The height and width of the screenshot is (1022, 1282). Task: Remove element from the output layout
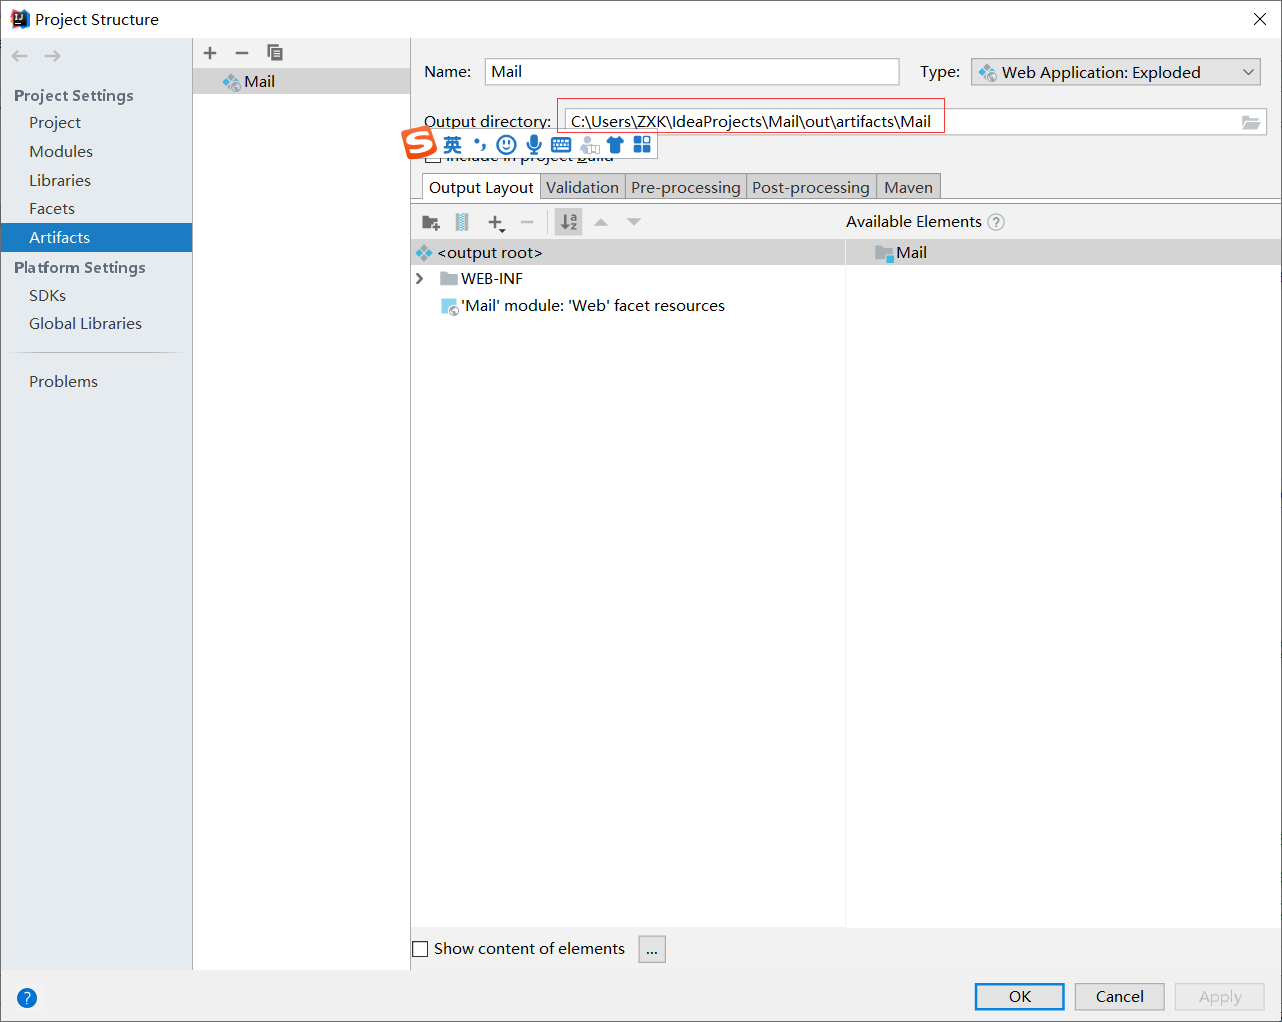click(527, 222)
